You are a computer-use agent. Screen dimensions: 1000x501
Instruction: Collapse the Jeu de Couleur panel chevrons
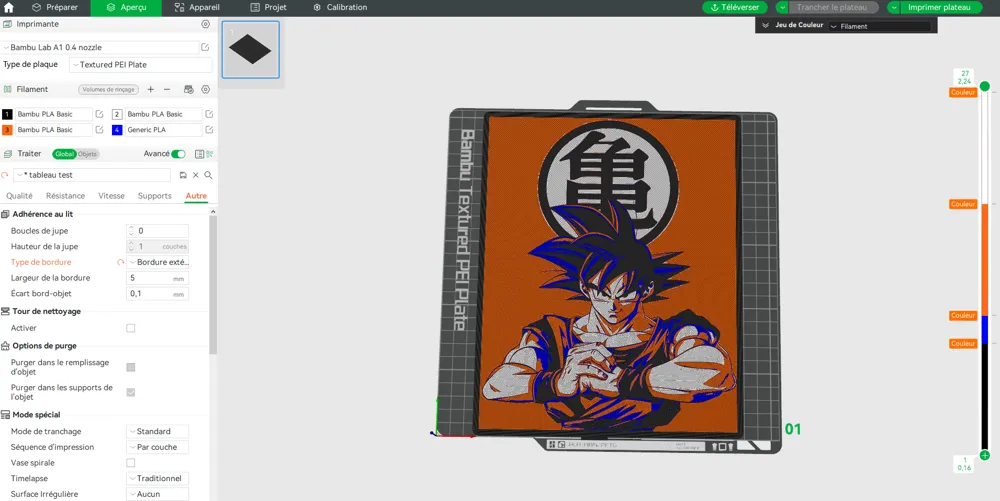tap(765, 26)
